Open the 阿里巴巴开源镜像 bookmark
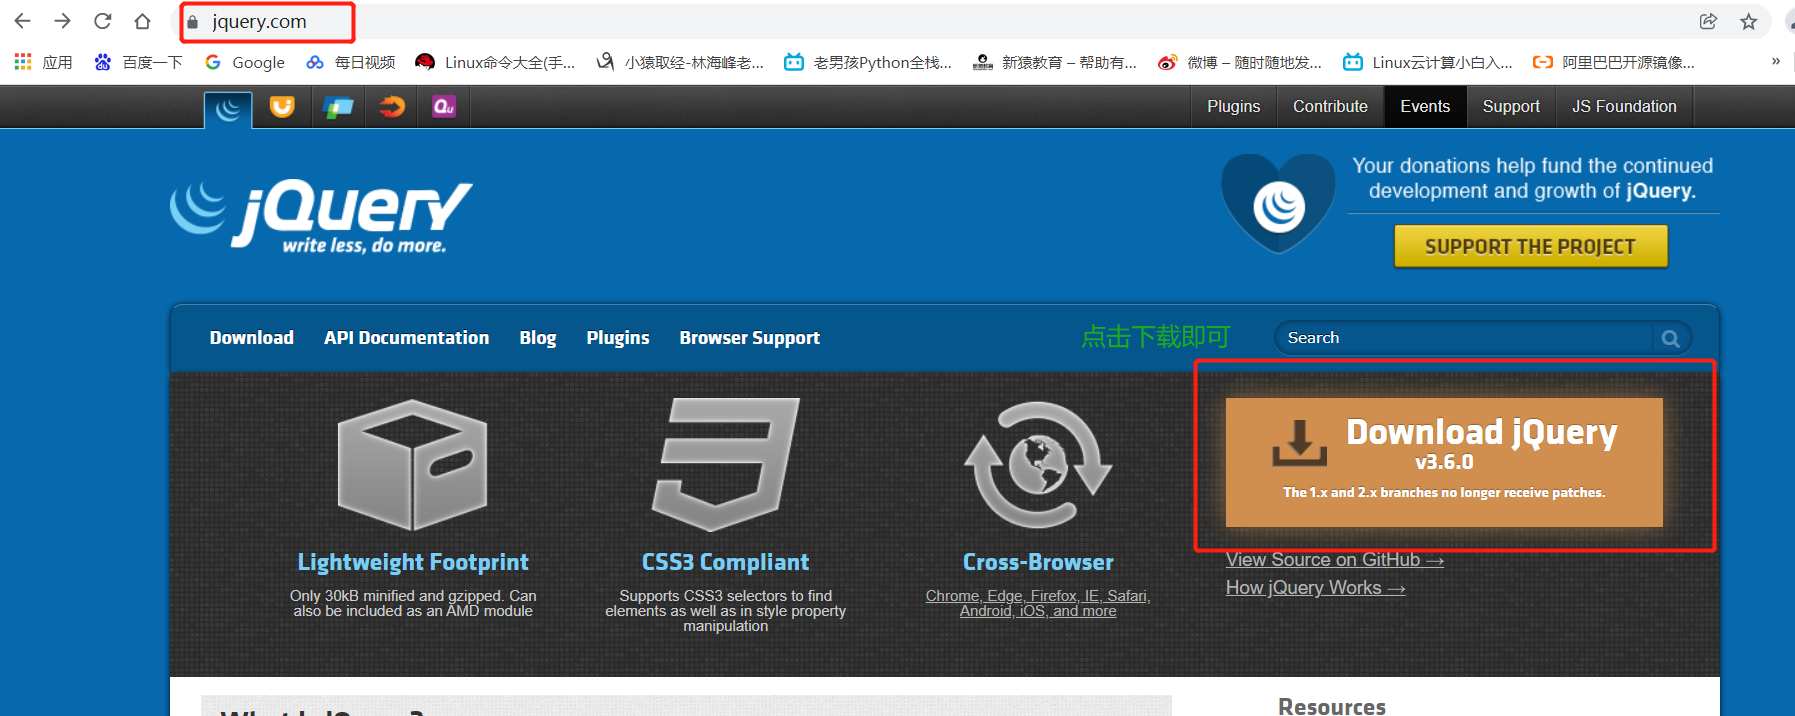Image resolution: width=1795 pixels, height=716 pixels. pyautogui.click(x=1614, y=62)
